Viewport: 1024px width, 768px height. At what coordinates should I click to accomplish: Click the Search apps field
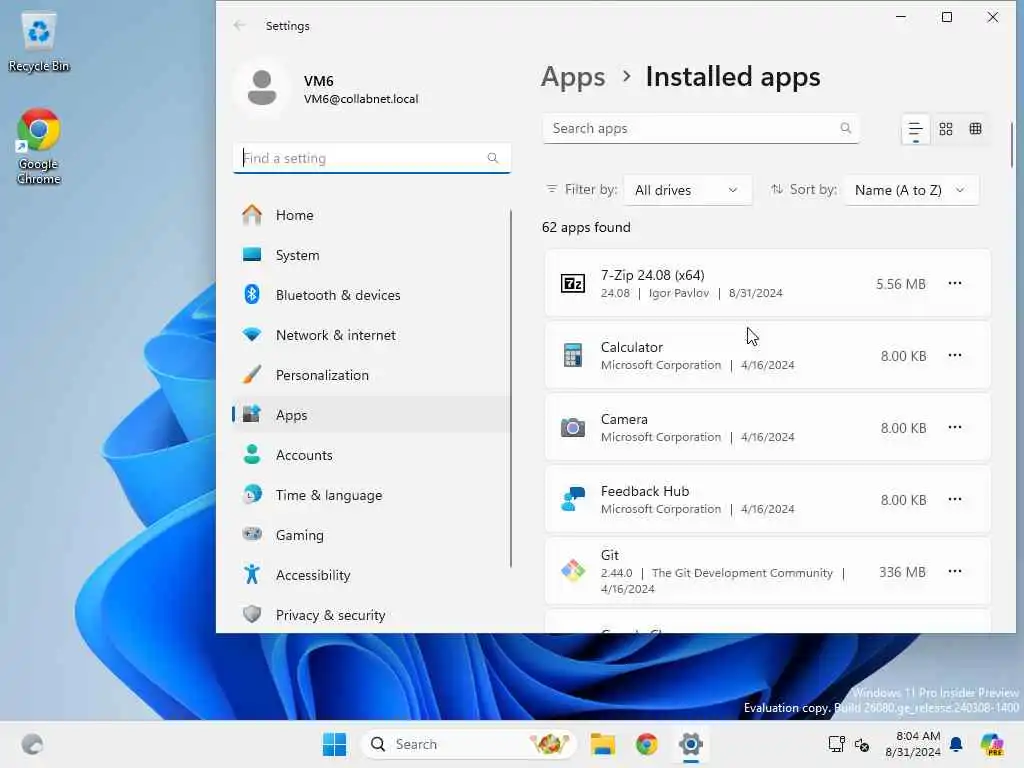[x=701, y=129]
